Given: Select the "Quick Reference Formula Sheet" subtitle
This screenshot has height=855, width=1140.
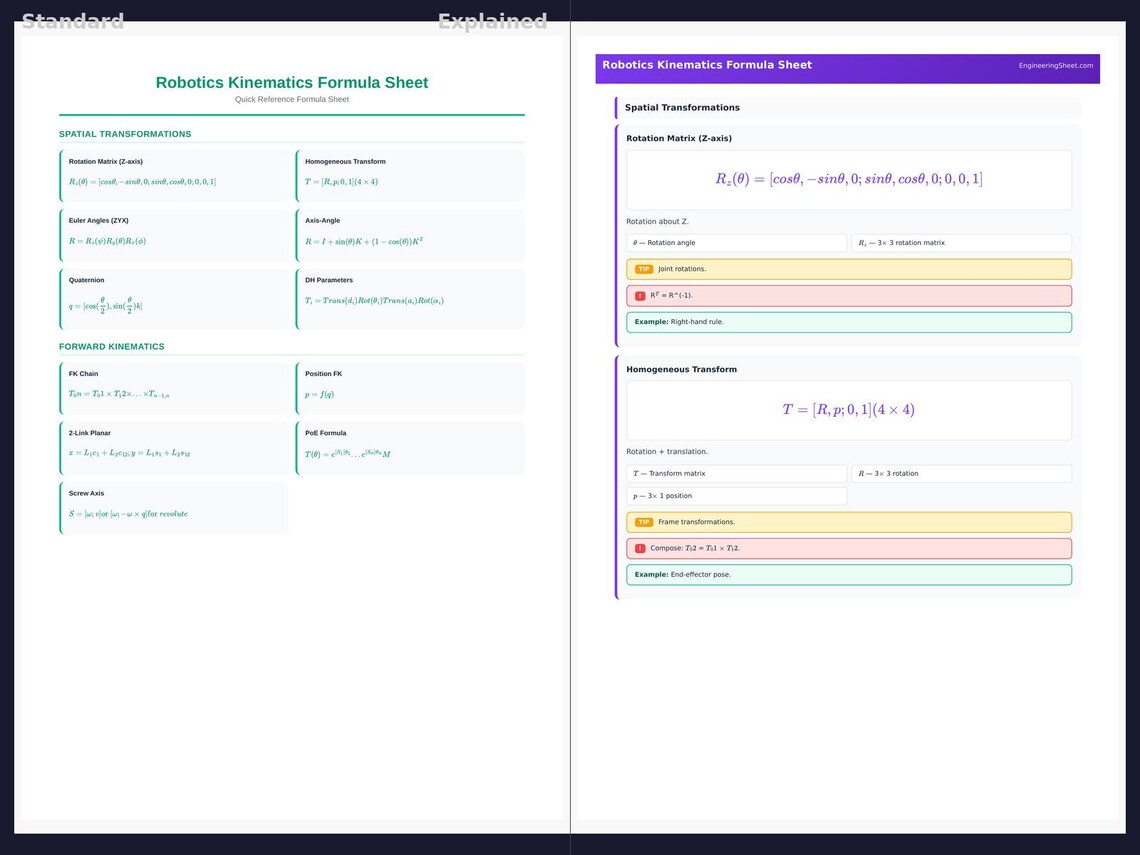Looking at the screenshot, I should 292,100.
